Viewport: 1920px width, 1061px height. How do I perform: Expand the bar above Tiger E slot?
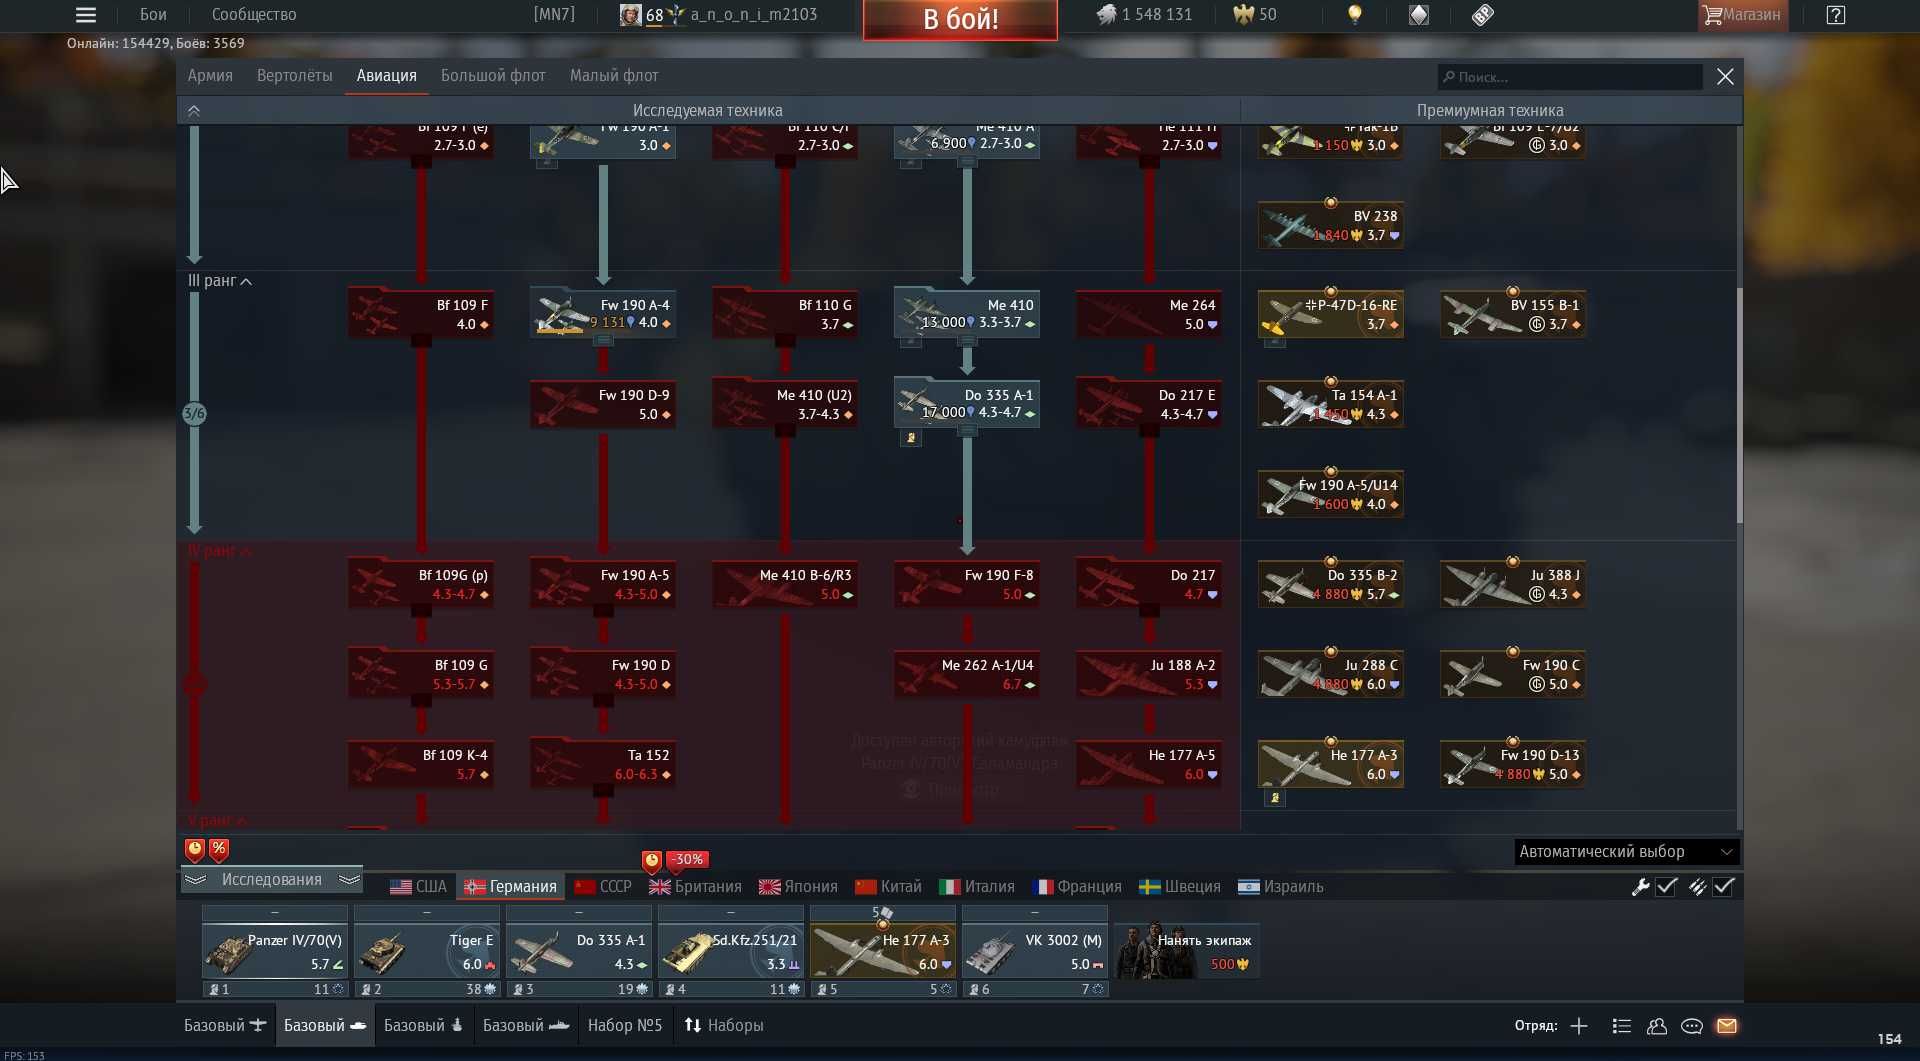(x=427, y=913)
